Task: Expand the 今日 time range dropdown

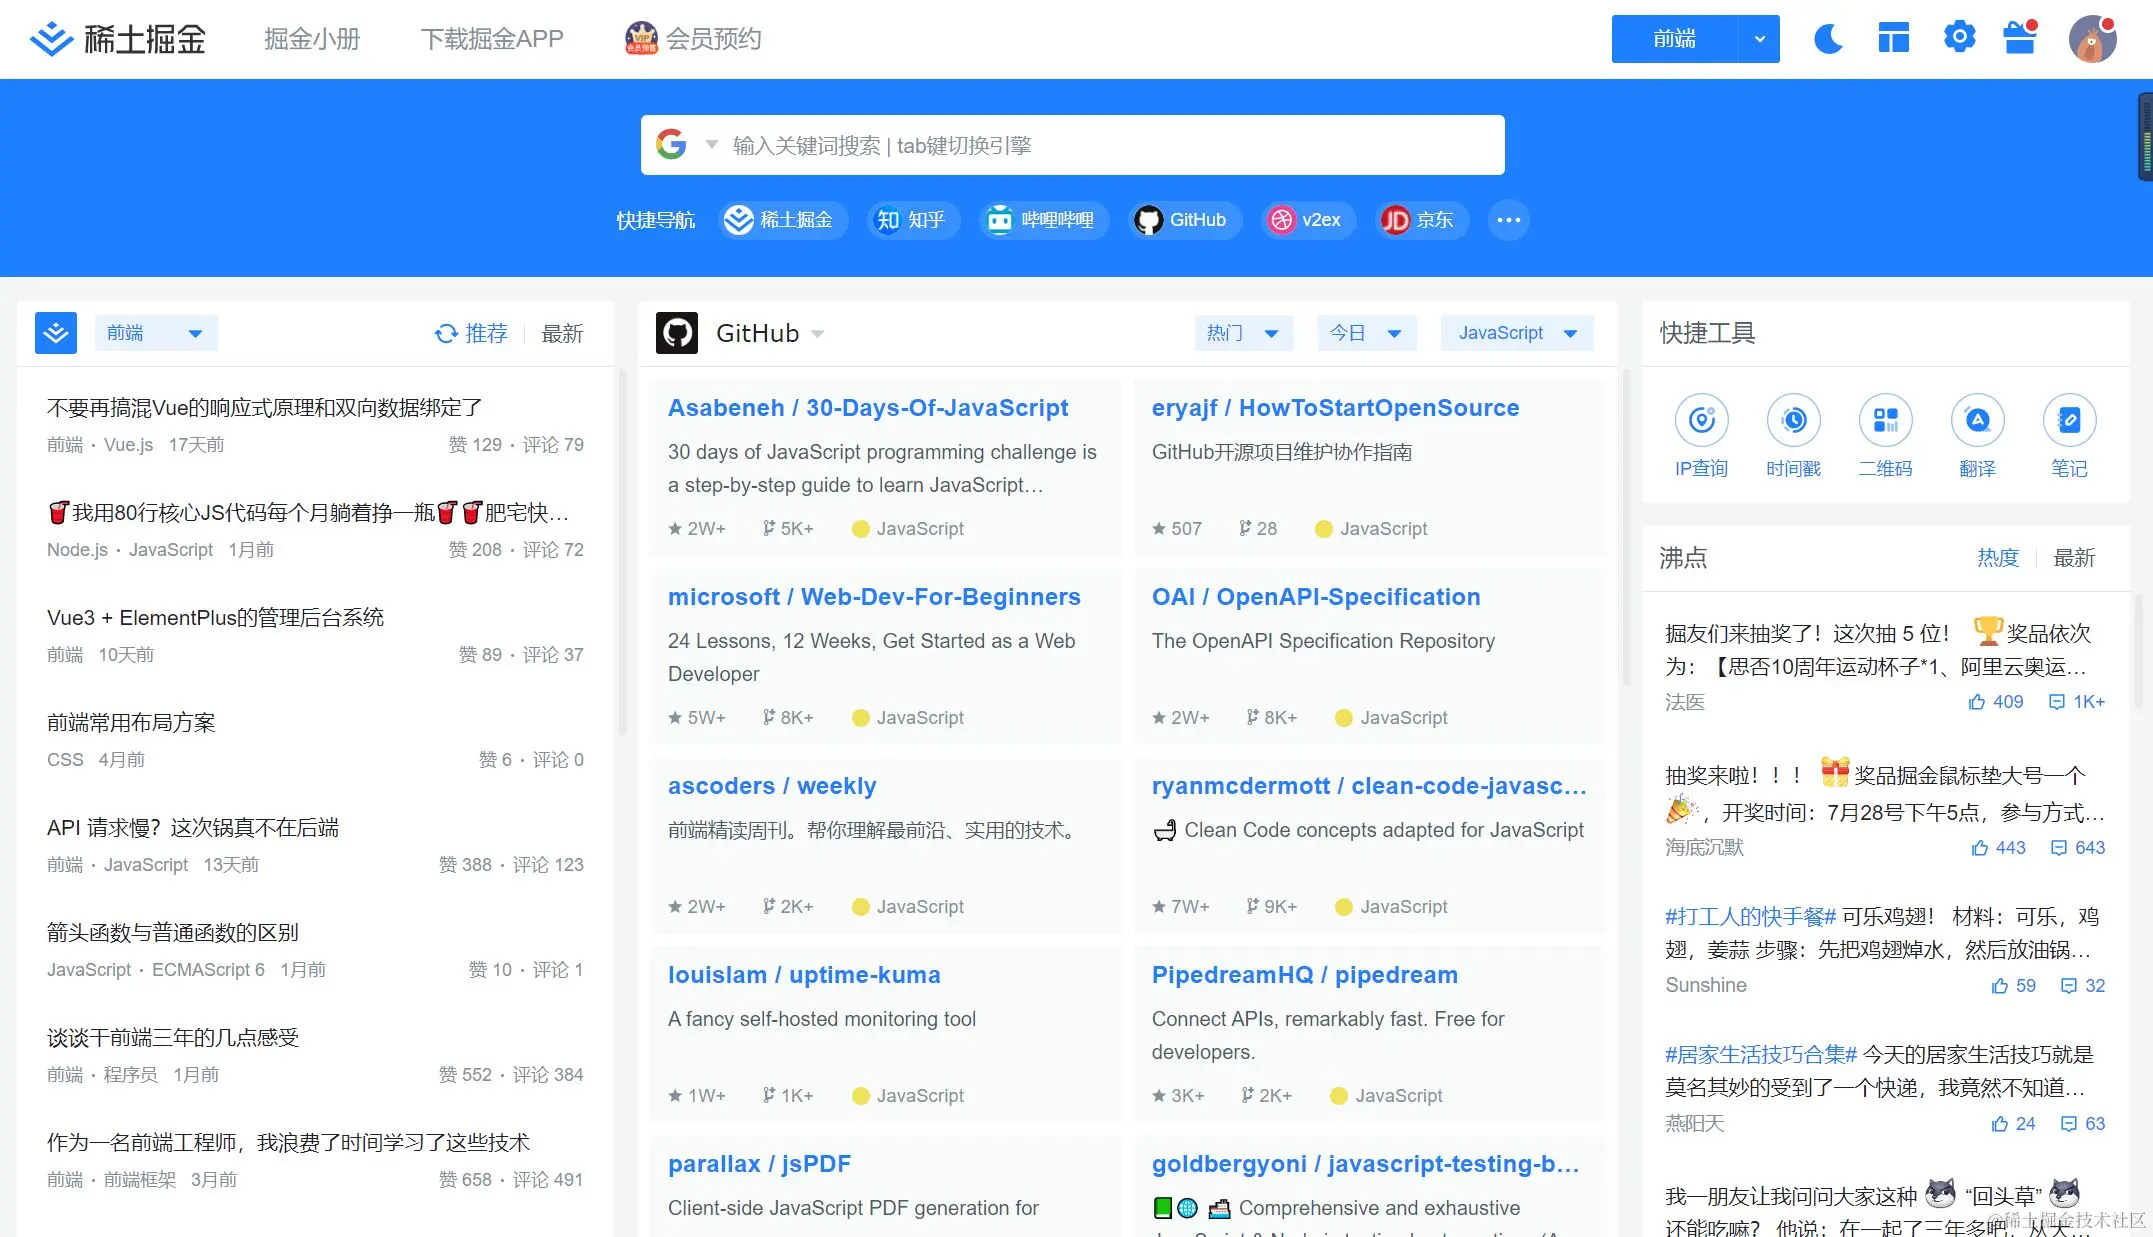Action: point(1365,333)
